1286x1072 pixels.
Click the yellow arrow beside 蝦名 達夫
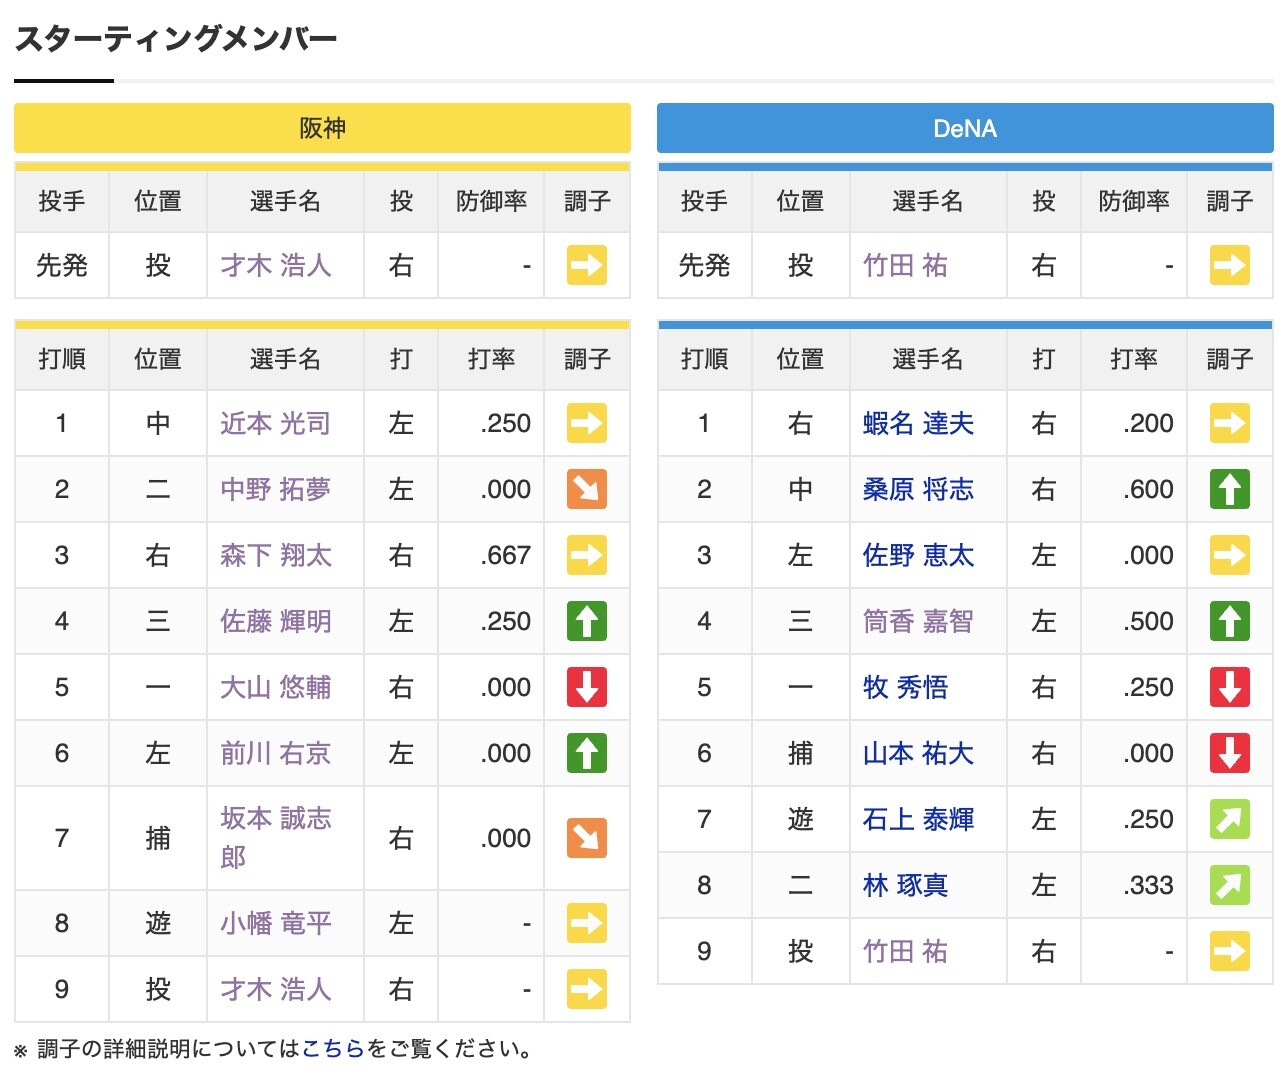[x=1229, y=423]
